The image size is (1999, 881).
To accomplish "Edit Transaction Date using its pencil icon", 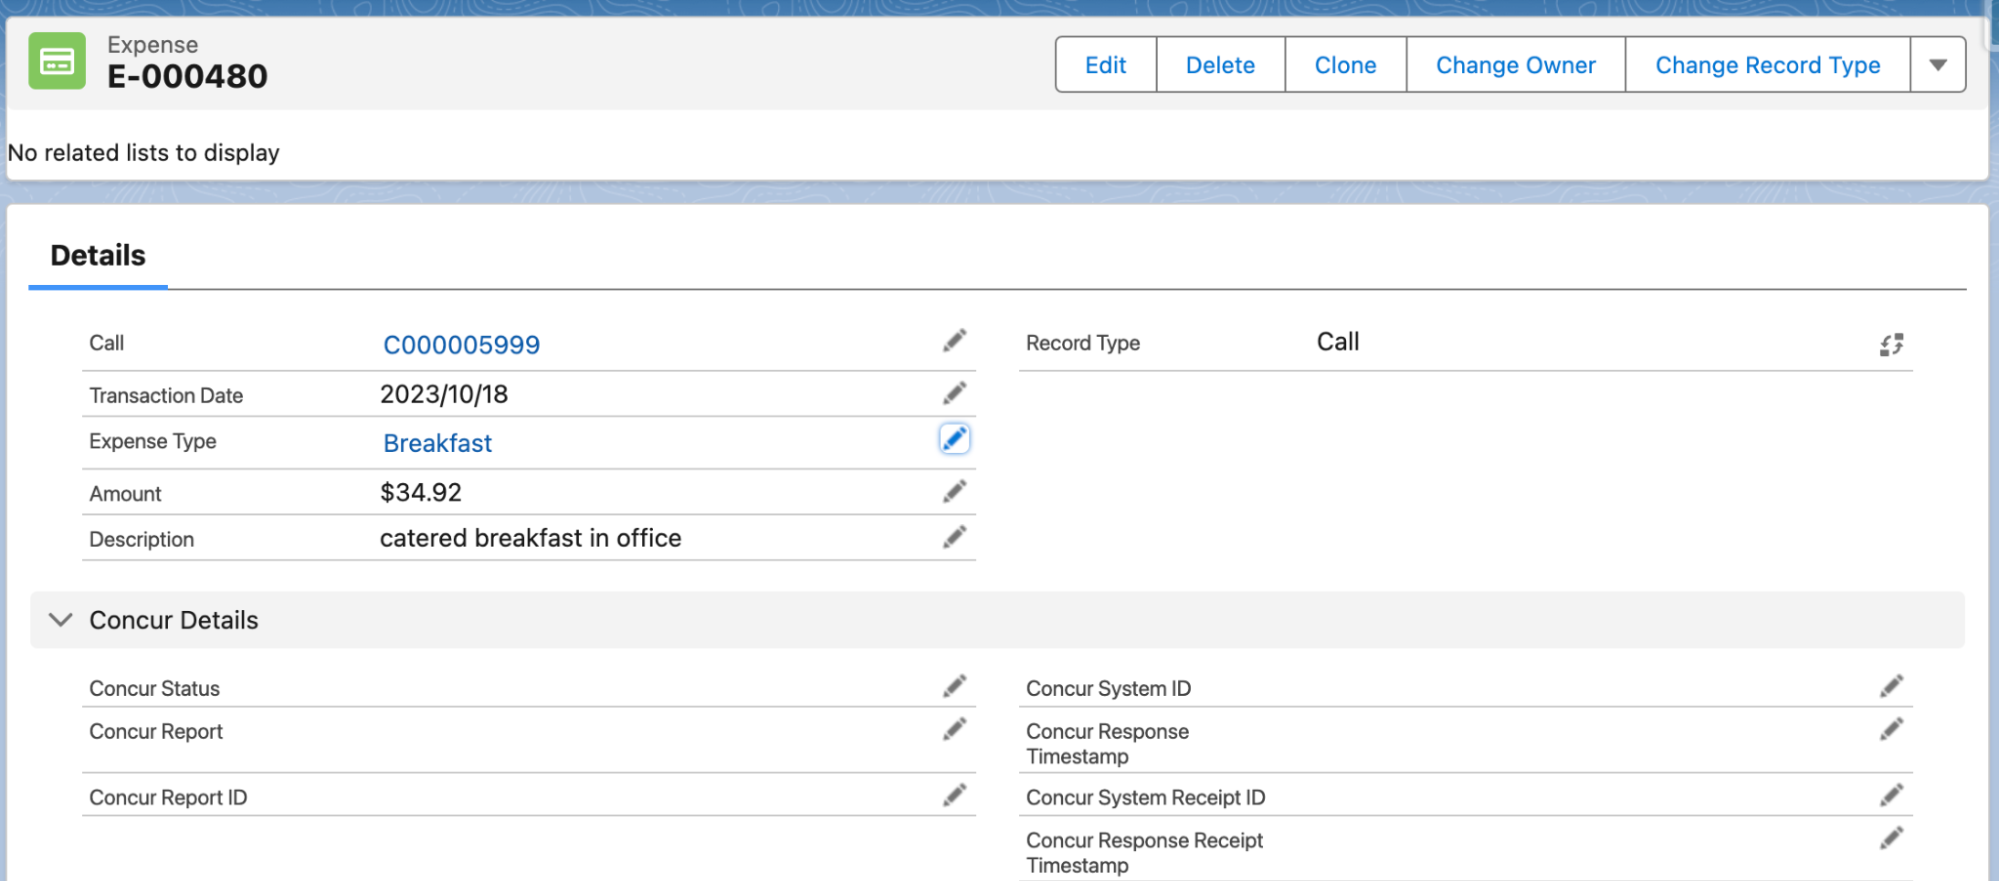I will (954, 394).
